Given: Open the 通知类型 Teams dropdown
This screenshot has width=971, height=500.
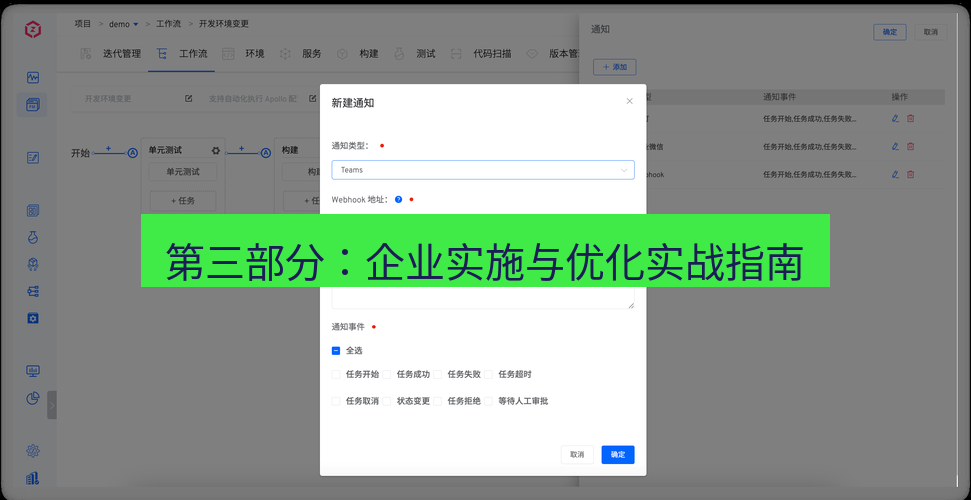Looking at the screenshot, I should 483,170.
